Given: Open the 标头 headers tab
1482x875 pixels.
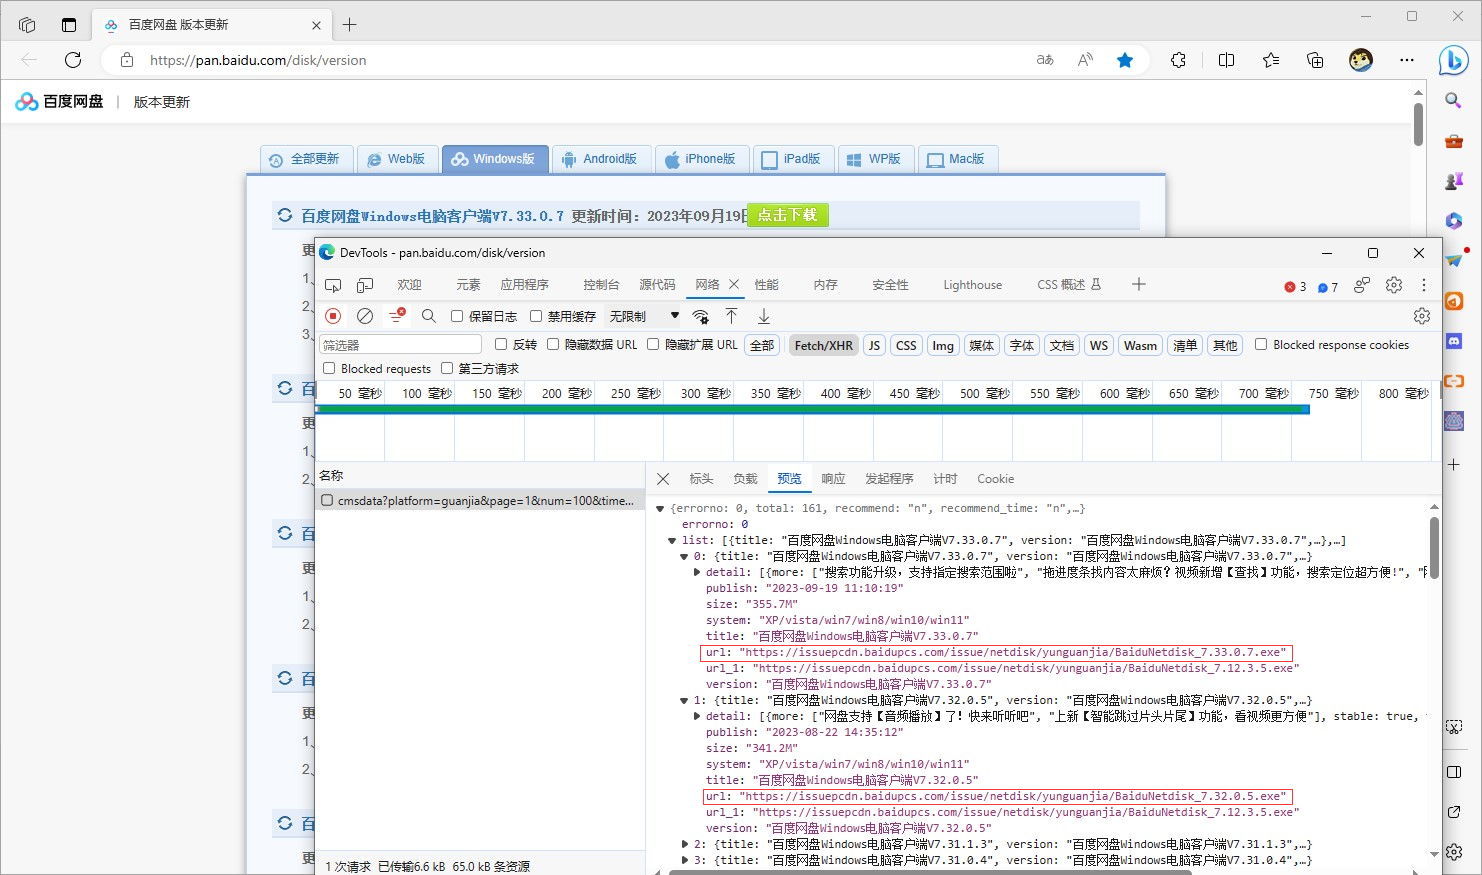Looking at the screenshot, I should click(x=701, y=479).
